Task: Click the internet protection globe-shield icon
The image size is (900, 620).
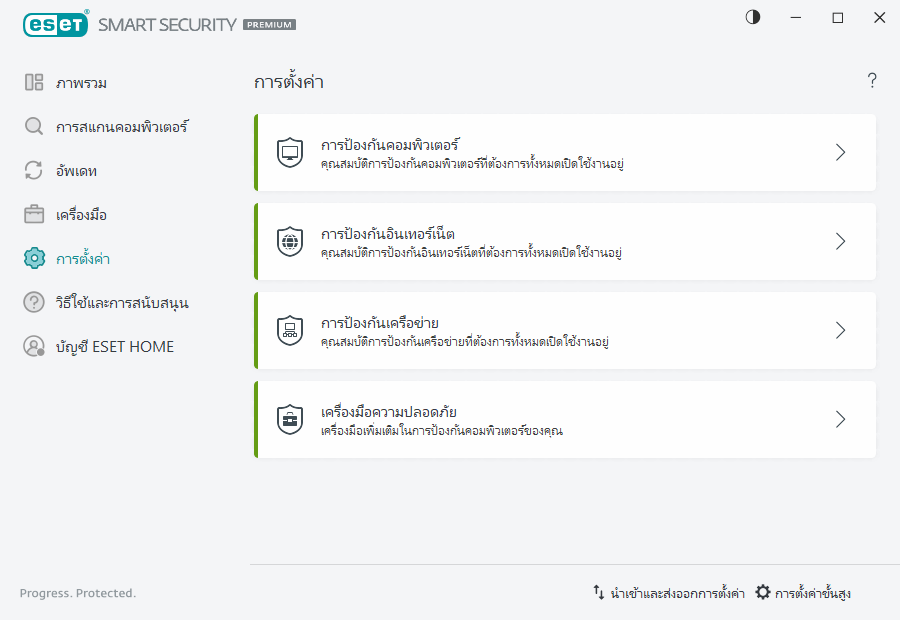Action: 288,240
